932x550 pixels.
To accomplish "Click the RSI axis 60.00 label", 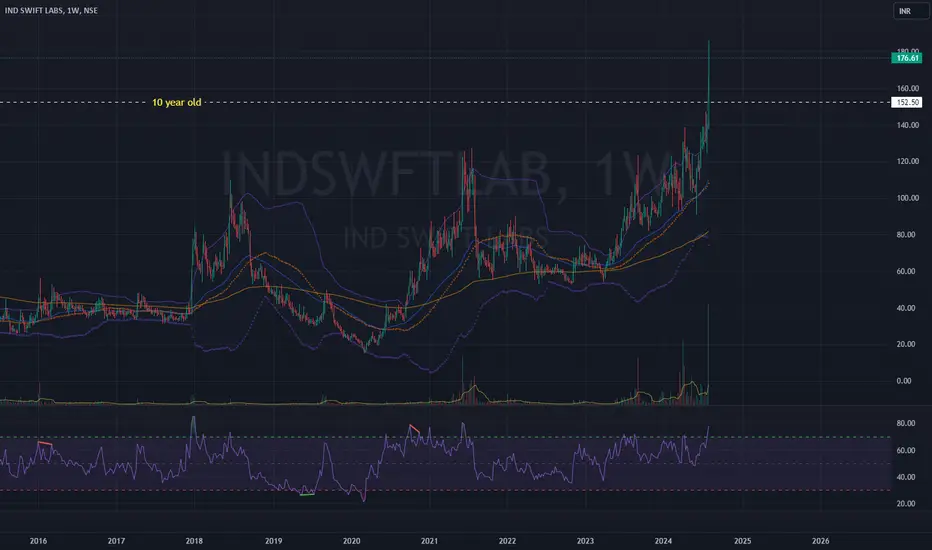I will (906, 451).
